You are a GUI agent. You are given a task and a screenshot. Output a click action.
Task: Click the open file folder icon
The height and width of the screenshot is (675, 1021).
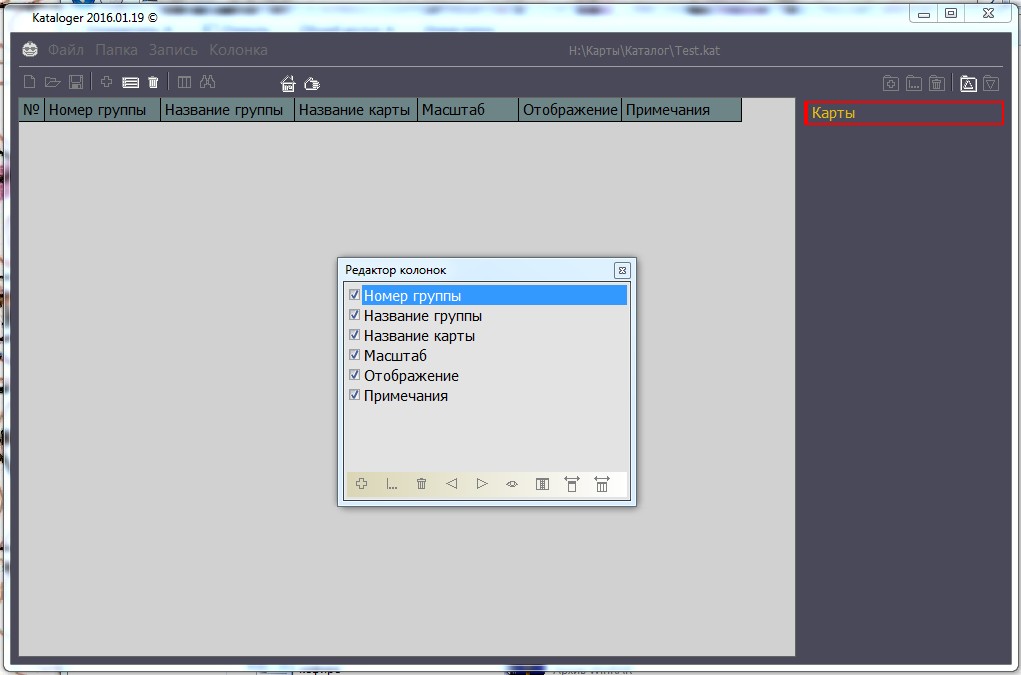(53, 82)
